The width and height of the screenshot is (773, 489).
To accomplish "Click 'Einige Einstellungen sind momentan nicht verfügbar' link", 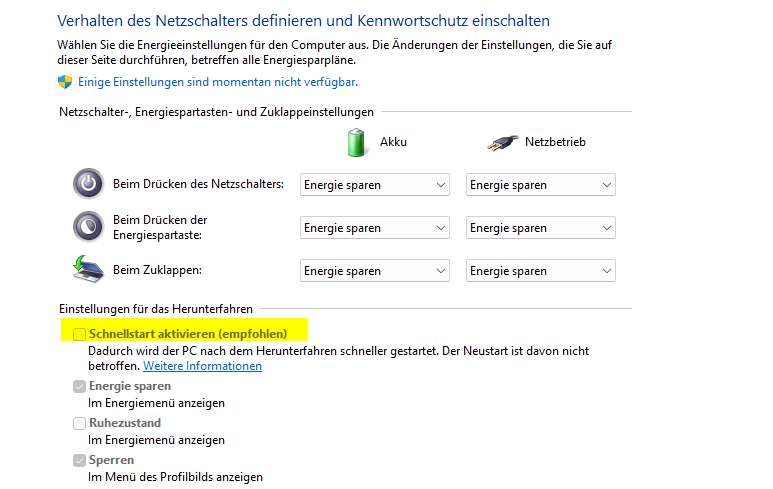I will [x=217, y=82].
